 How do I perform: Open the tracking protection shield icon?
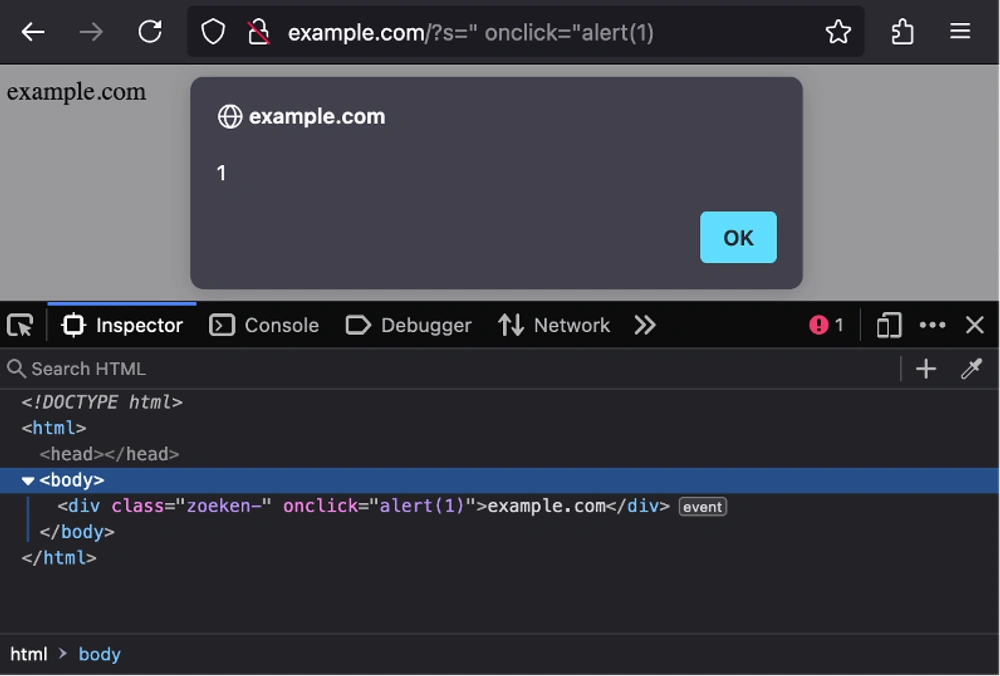[213, 32]
